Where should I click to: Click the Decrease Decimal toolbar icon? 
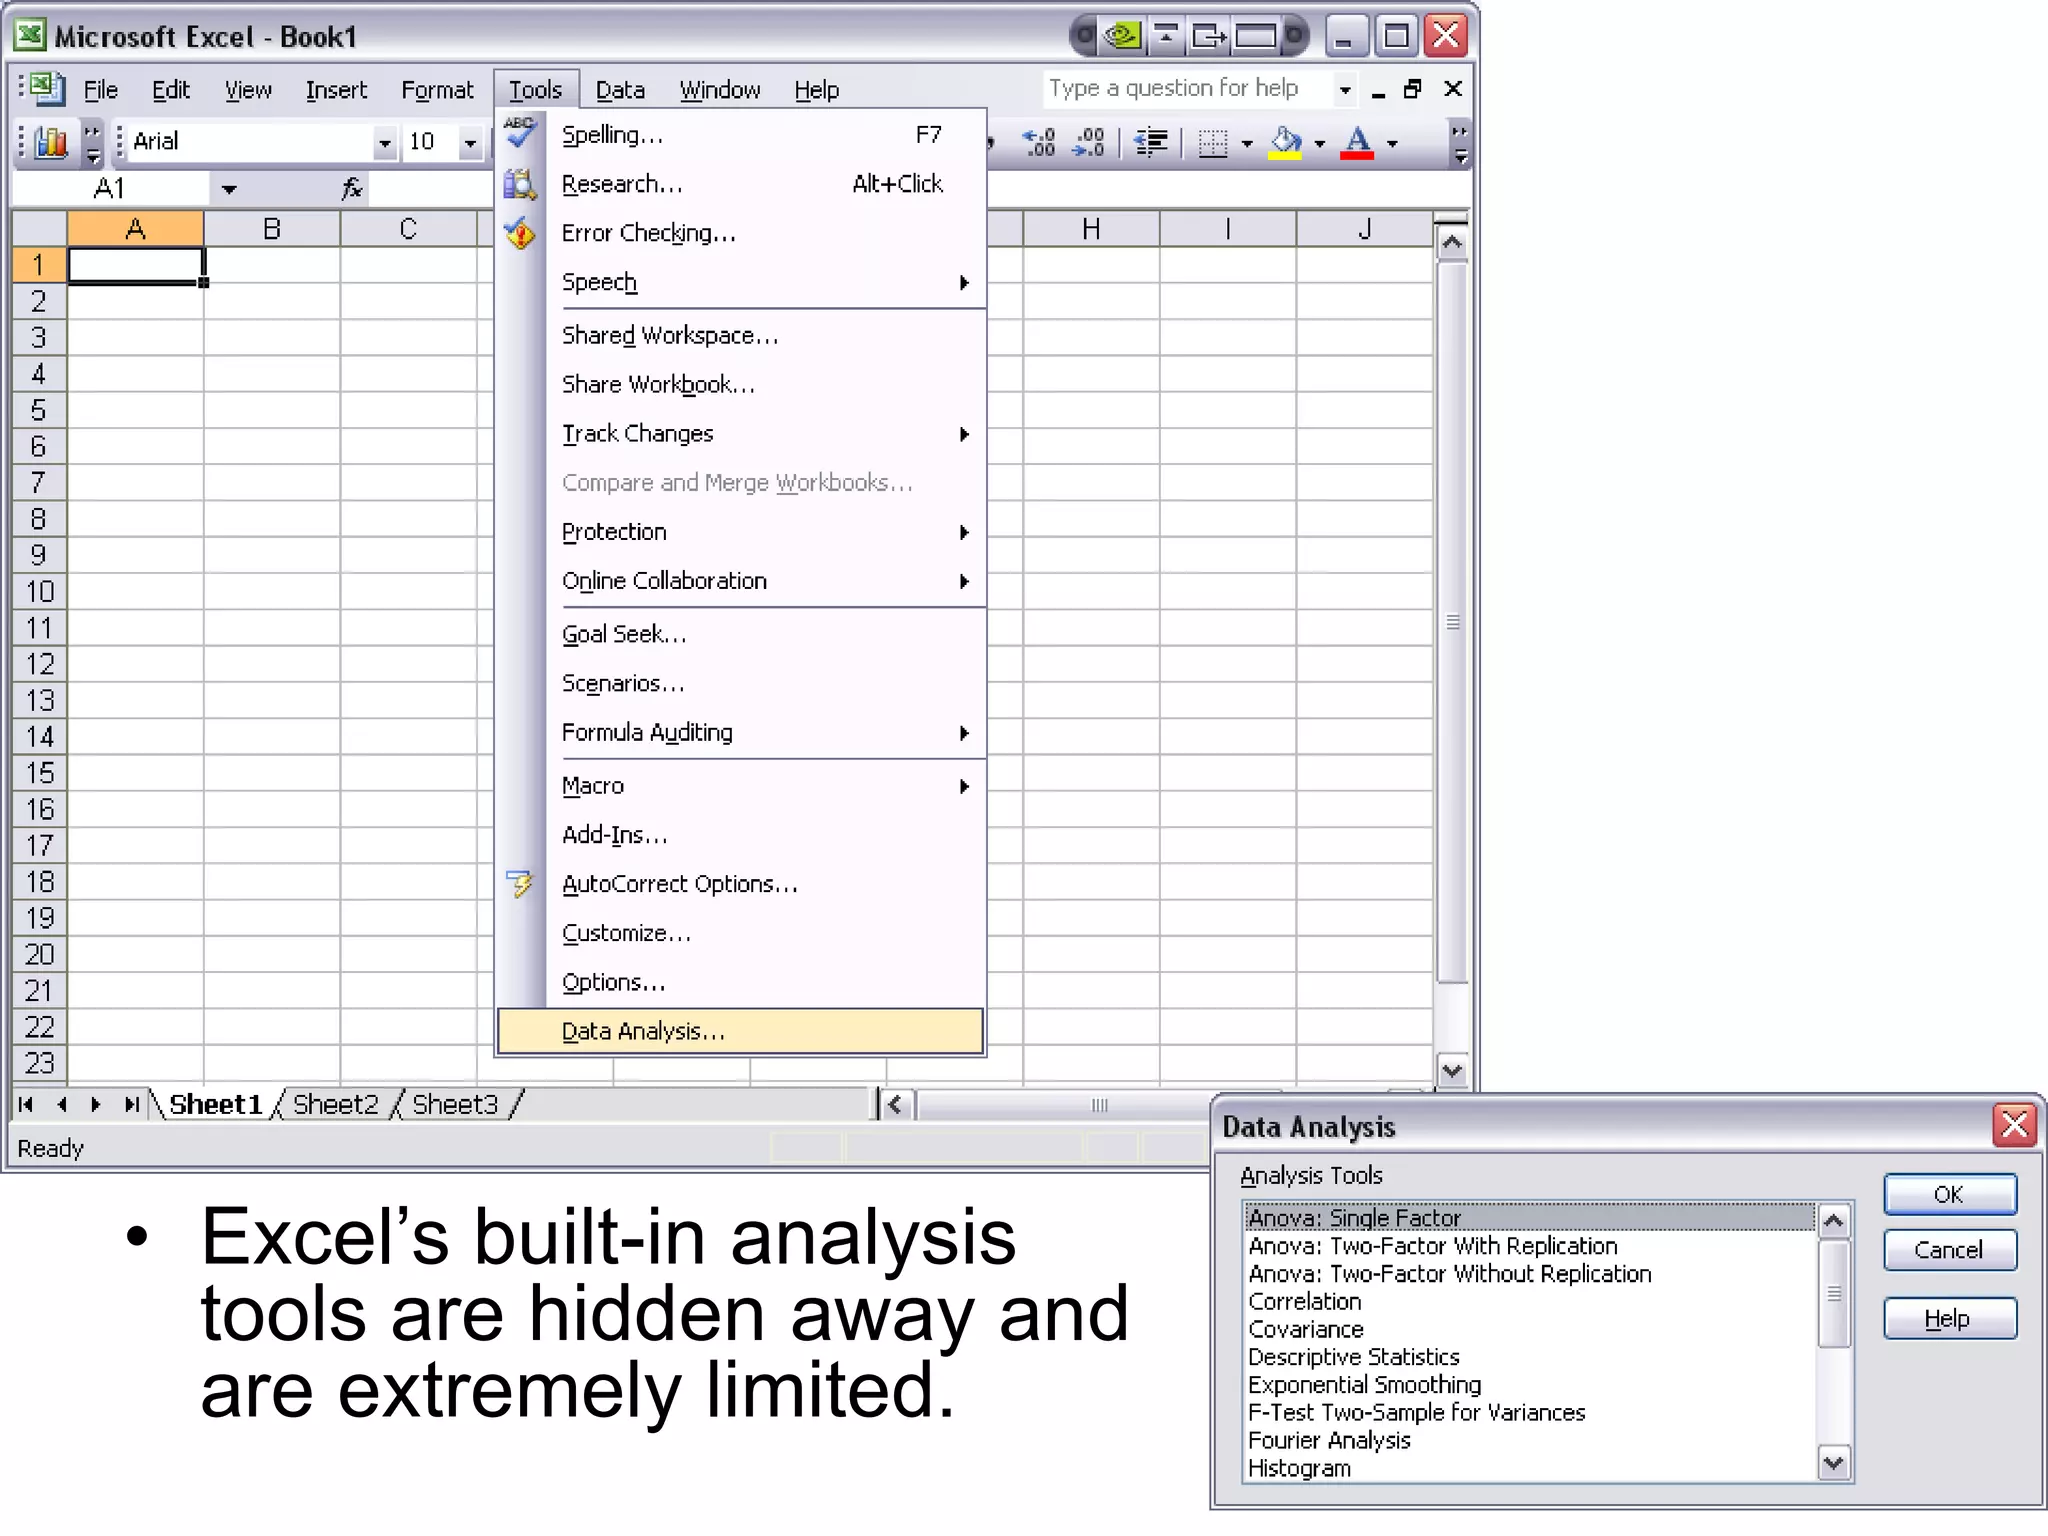point(1088,142)
